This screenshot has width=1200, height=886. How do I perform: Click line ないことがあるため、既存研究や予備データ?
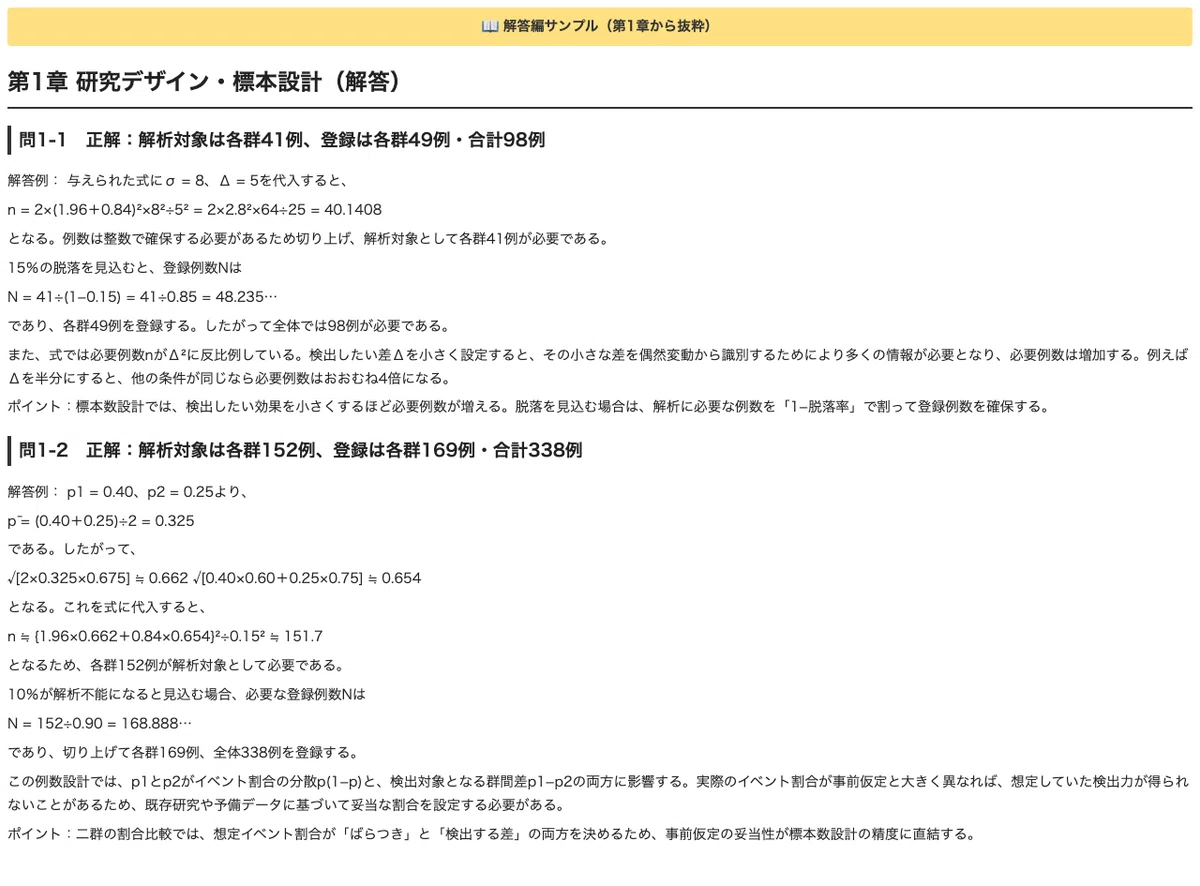tap(286, 804)
